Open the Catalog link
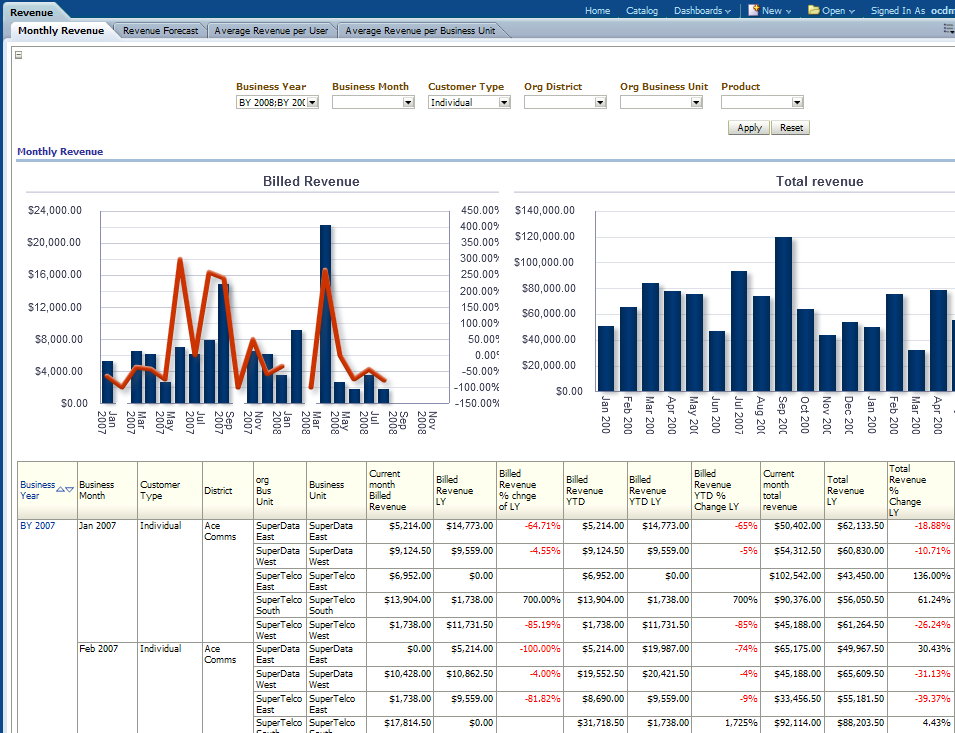Screen dimensions: 955x733 642,10
